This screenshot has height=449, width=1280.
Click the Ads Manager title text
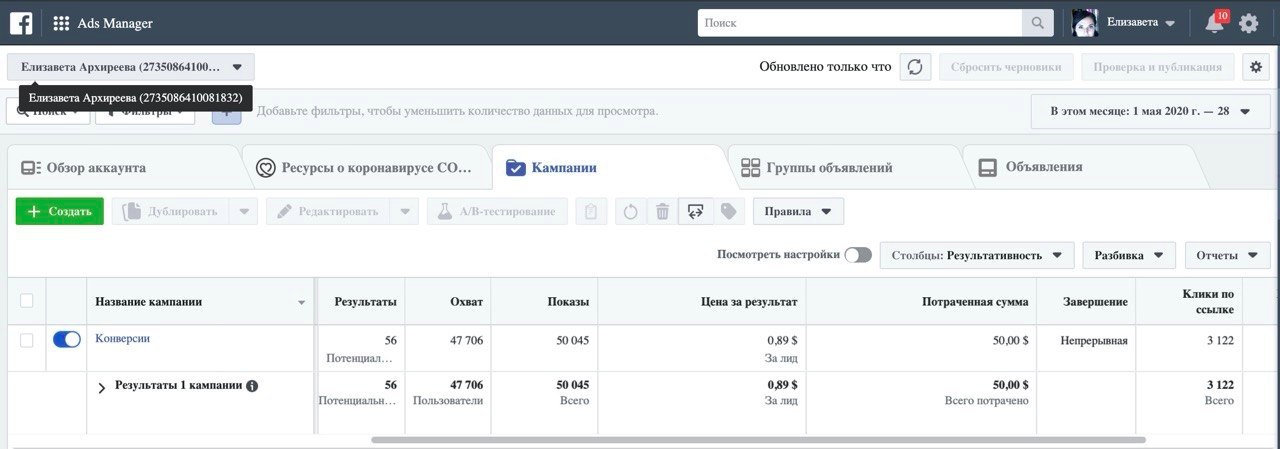115,23
